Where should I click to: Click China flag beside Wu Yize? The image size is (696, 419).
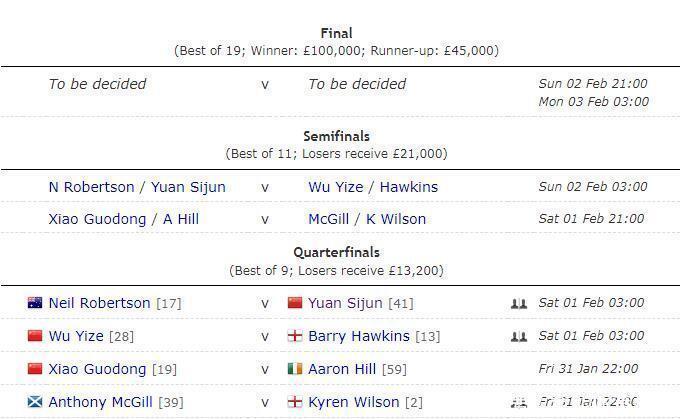click(35, 336)
